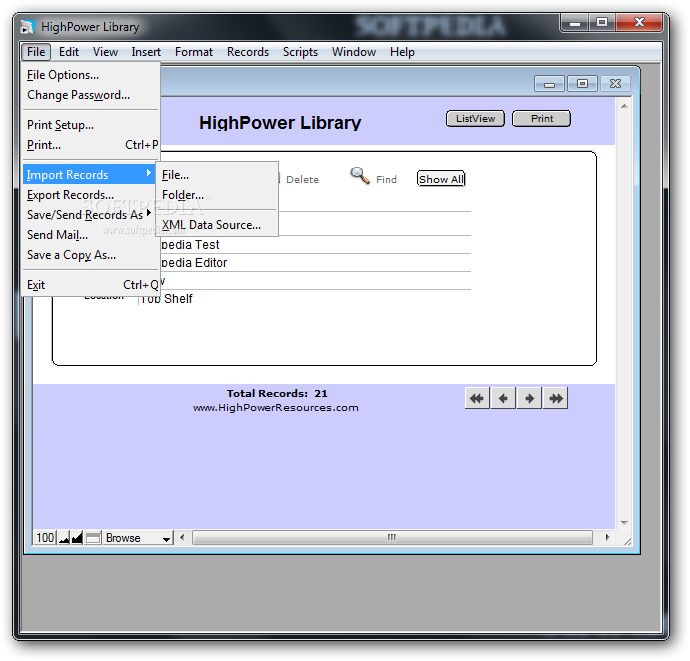The image size is (690, 661).
Task: Click the vertical scrollbar up arrow
Action: click(624, 106)
